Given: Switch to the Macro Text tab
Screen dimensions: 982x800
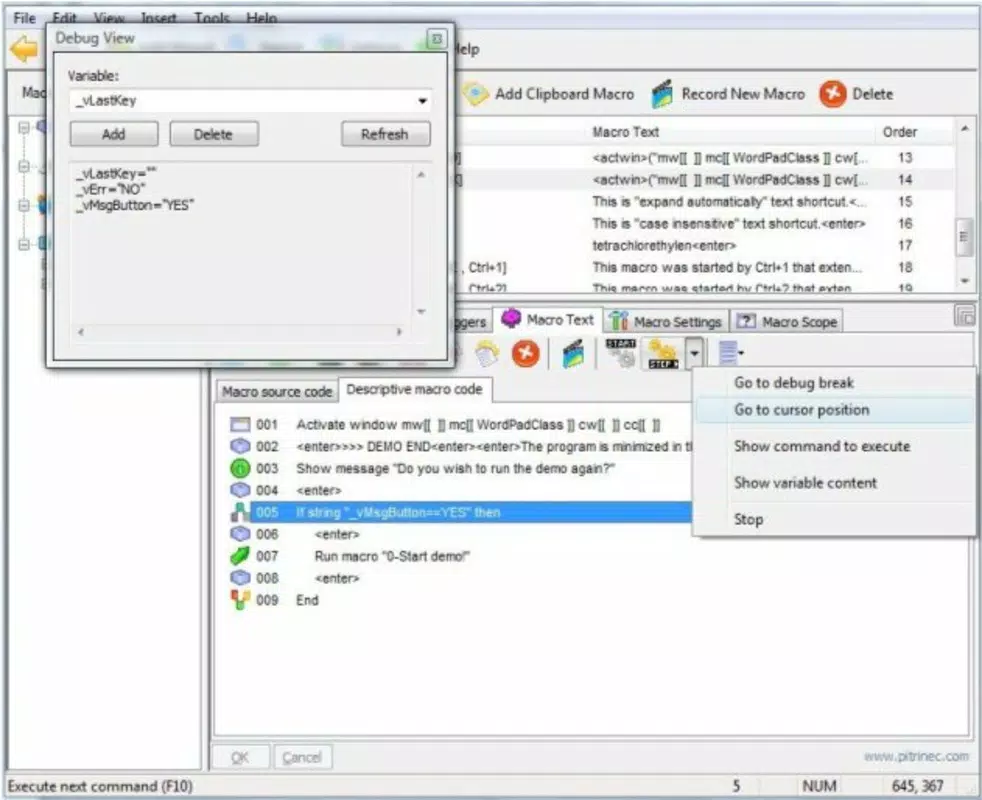Looking at the screenshot, I should [548, 319].
